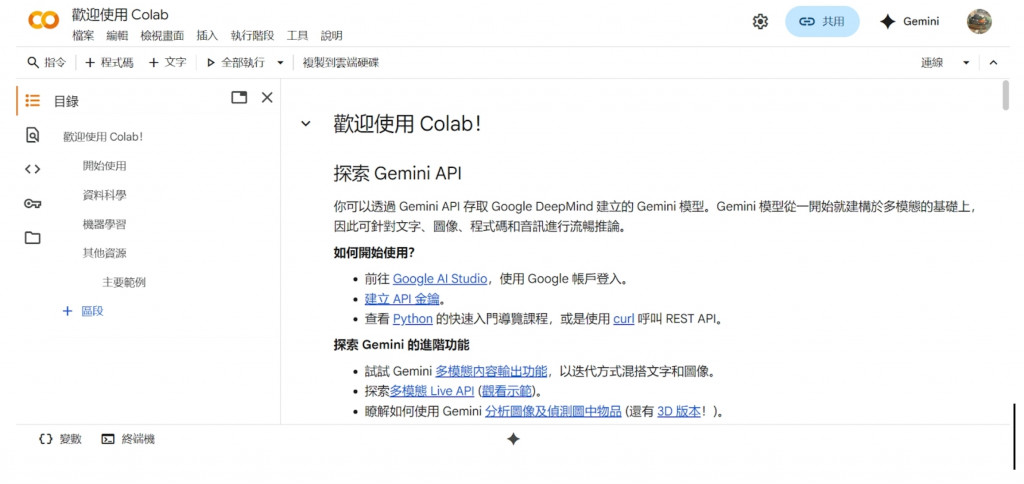Open the 建立 API 金鑰 link
1024x484 pixels.
pyautogui.click(x=402, y=299)
